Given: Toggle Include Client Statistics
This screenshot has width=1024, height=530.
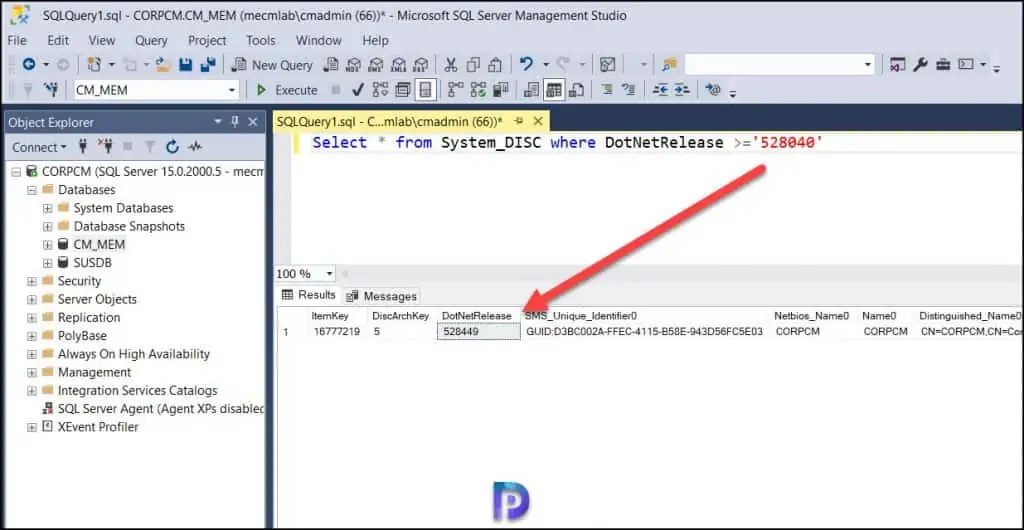Looking at the screenshot, I should pyautogui.click(x=501, y=89).
